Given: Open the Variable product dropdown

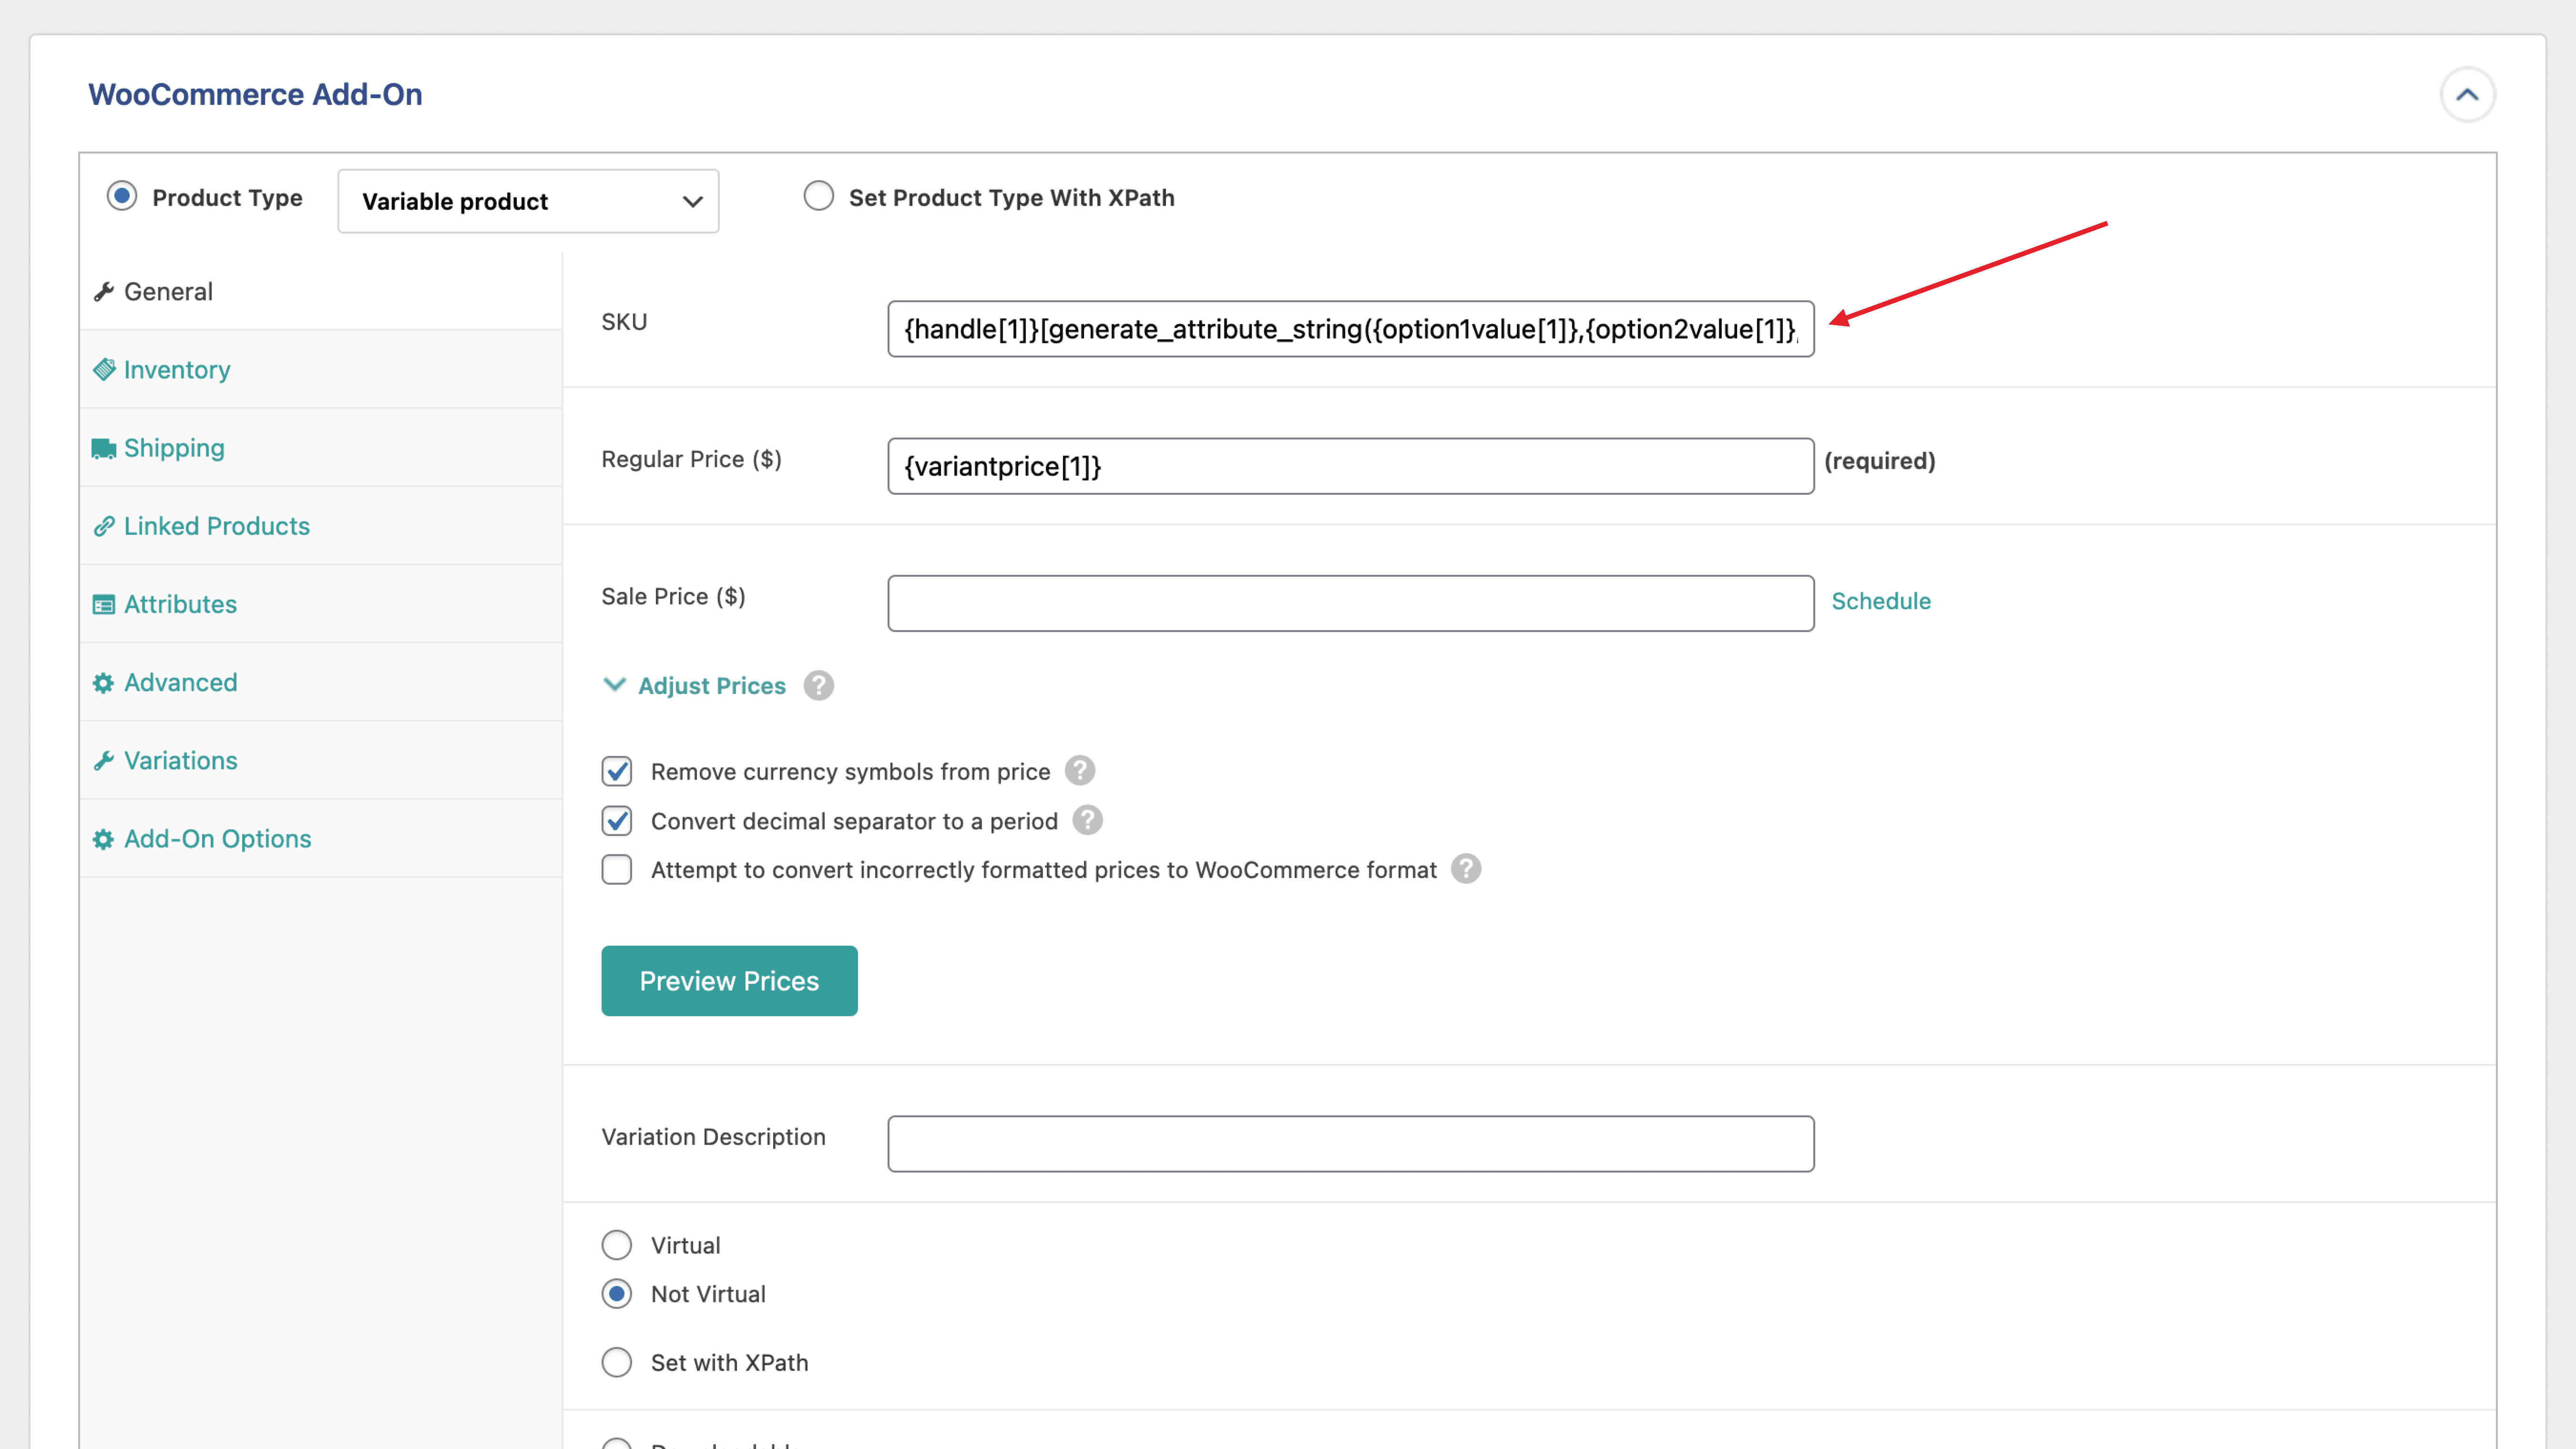Looking at the screenshot, I should pyautogui.click(x=528, y=201).
